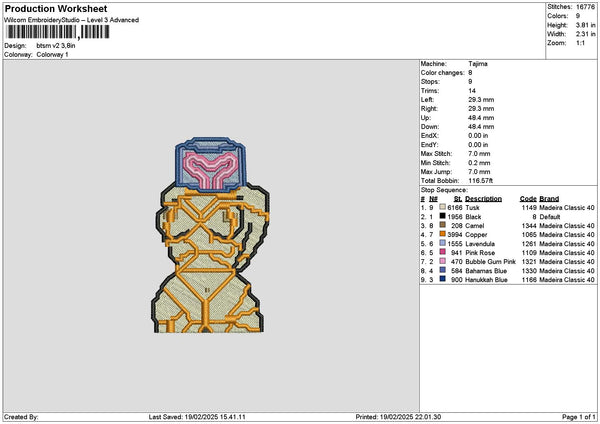Screen dimensions: 600x424
Task: Click the 'Tusk' description in row 1
Action: point(472,207)
